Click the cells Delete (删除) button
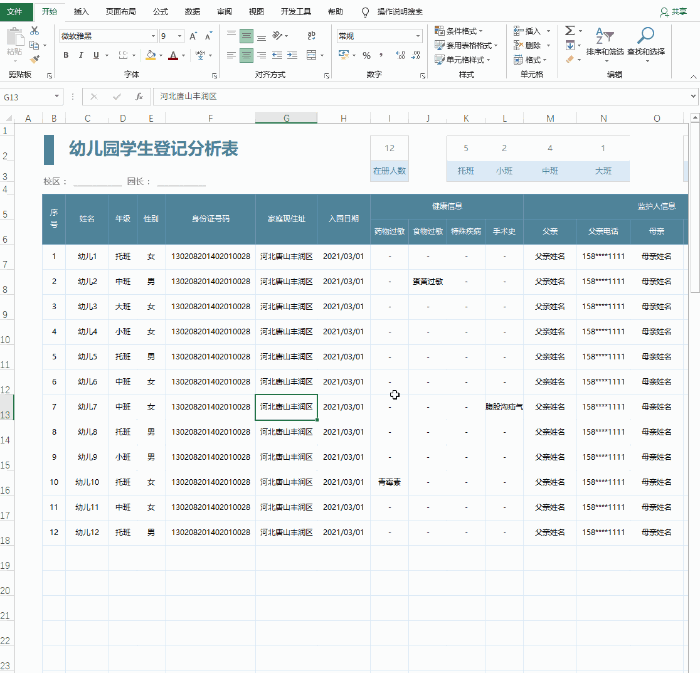Image resolution: width=700 pixels, height=673 pixels. pos(532,45)
